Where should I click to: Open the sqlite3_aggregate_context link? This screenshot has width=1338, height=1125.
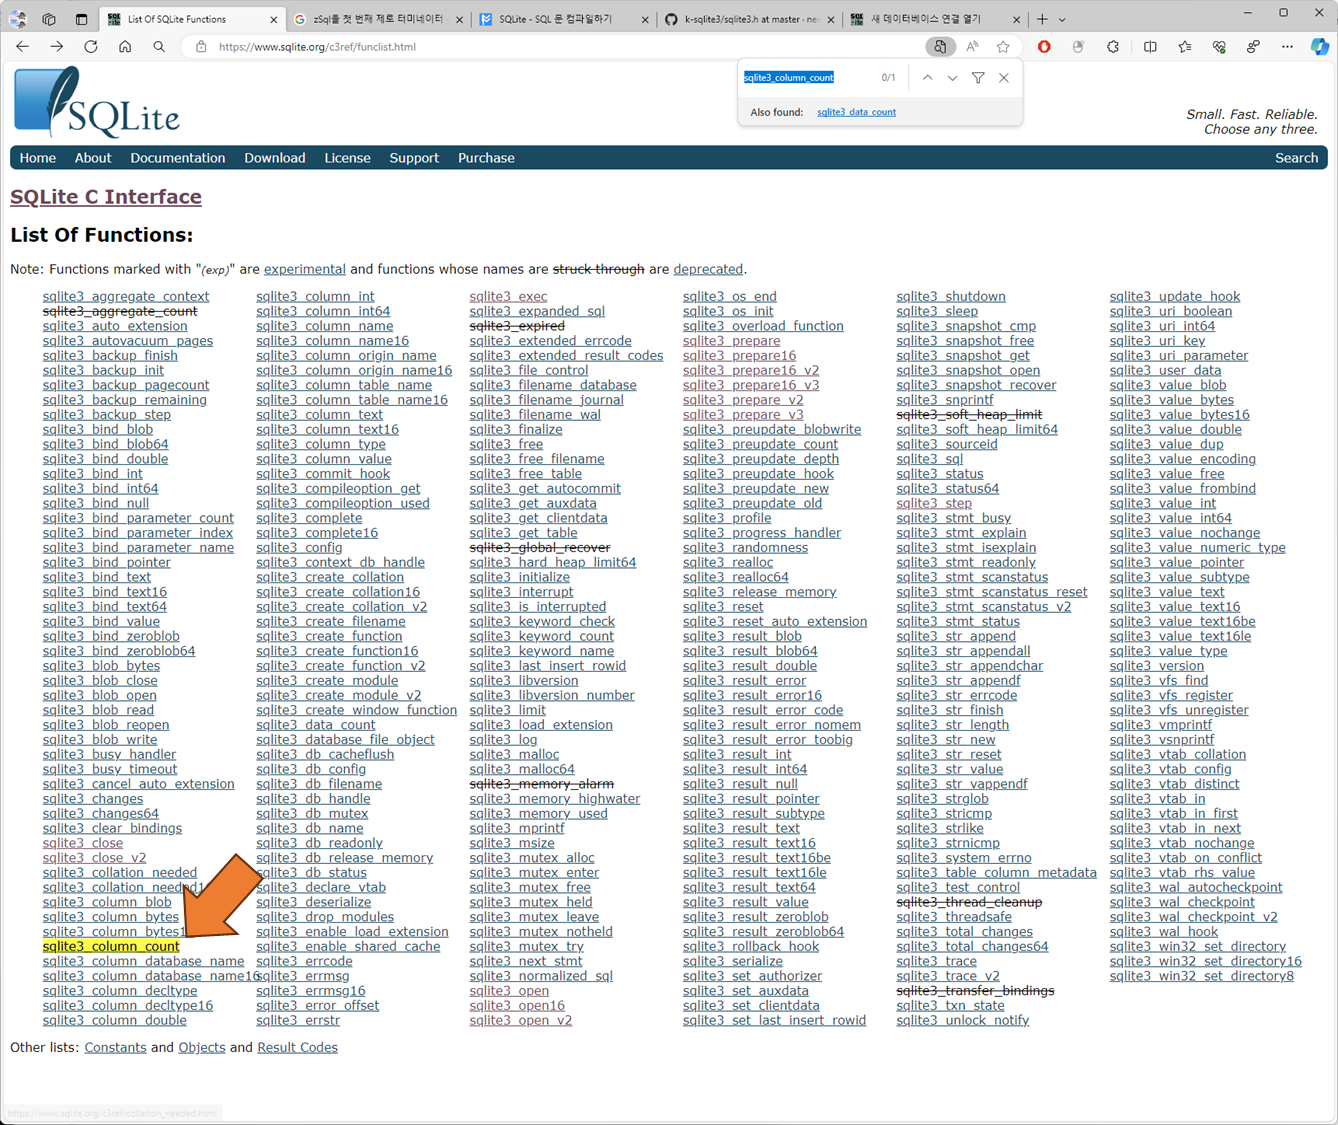126,296
